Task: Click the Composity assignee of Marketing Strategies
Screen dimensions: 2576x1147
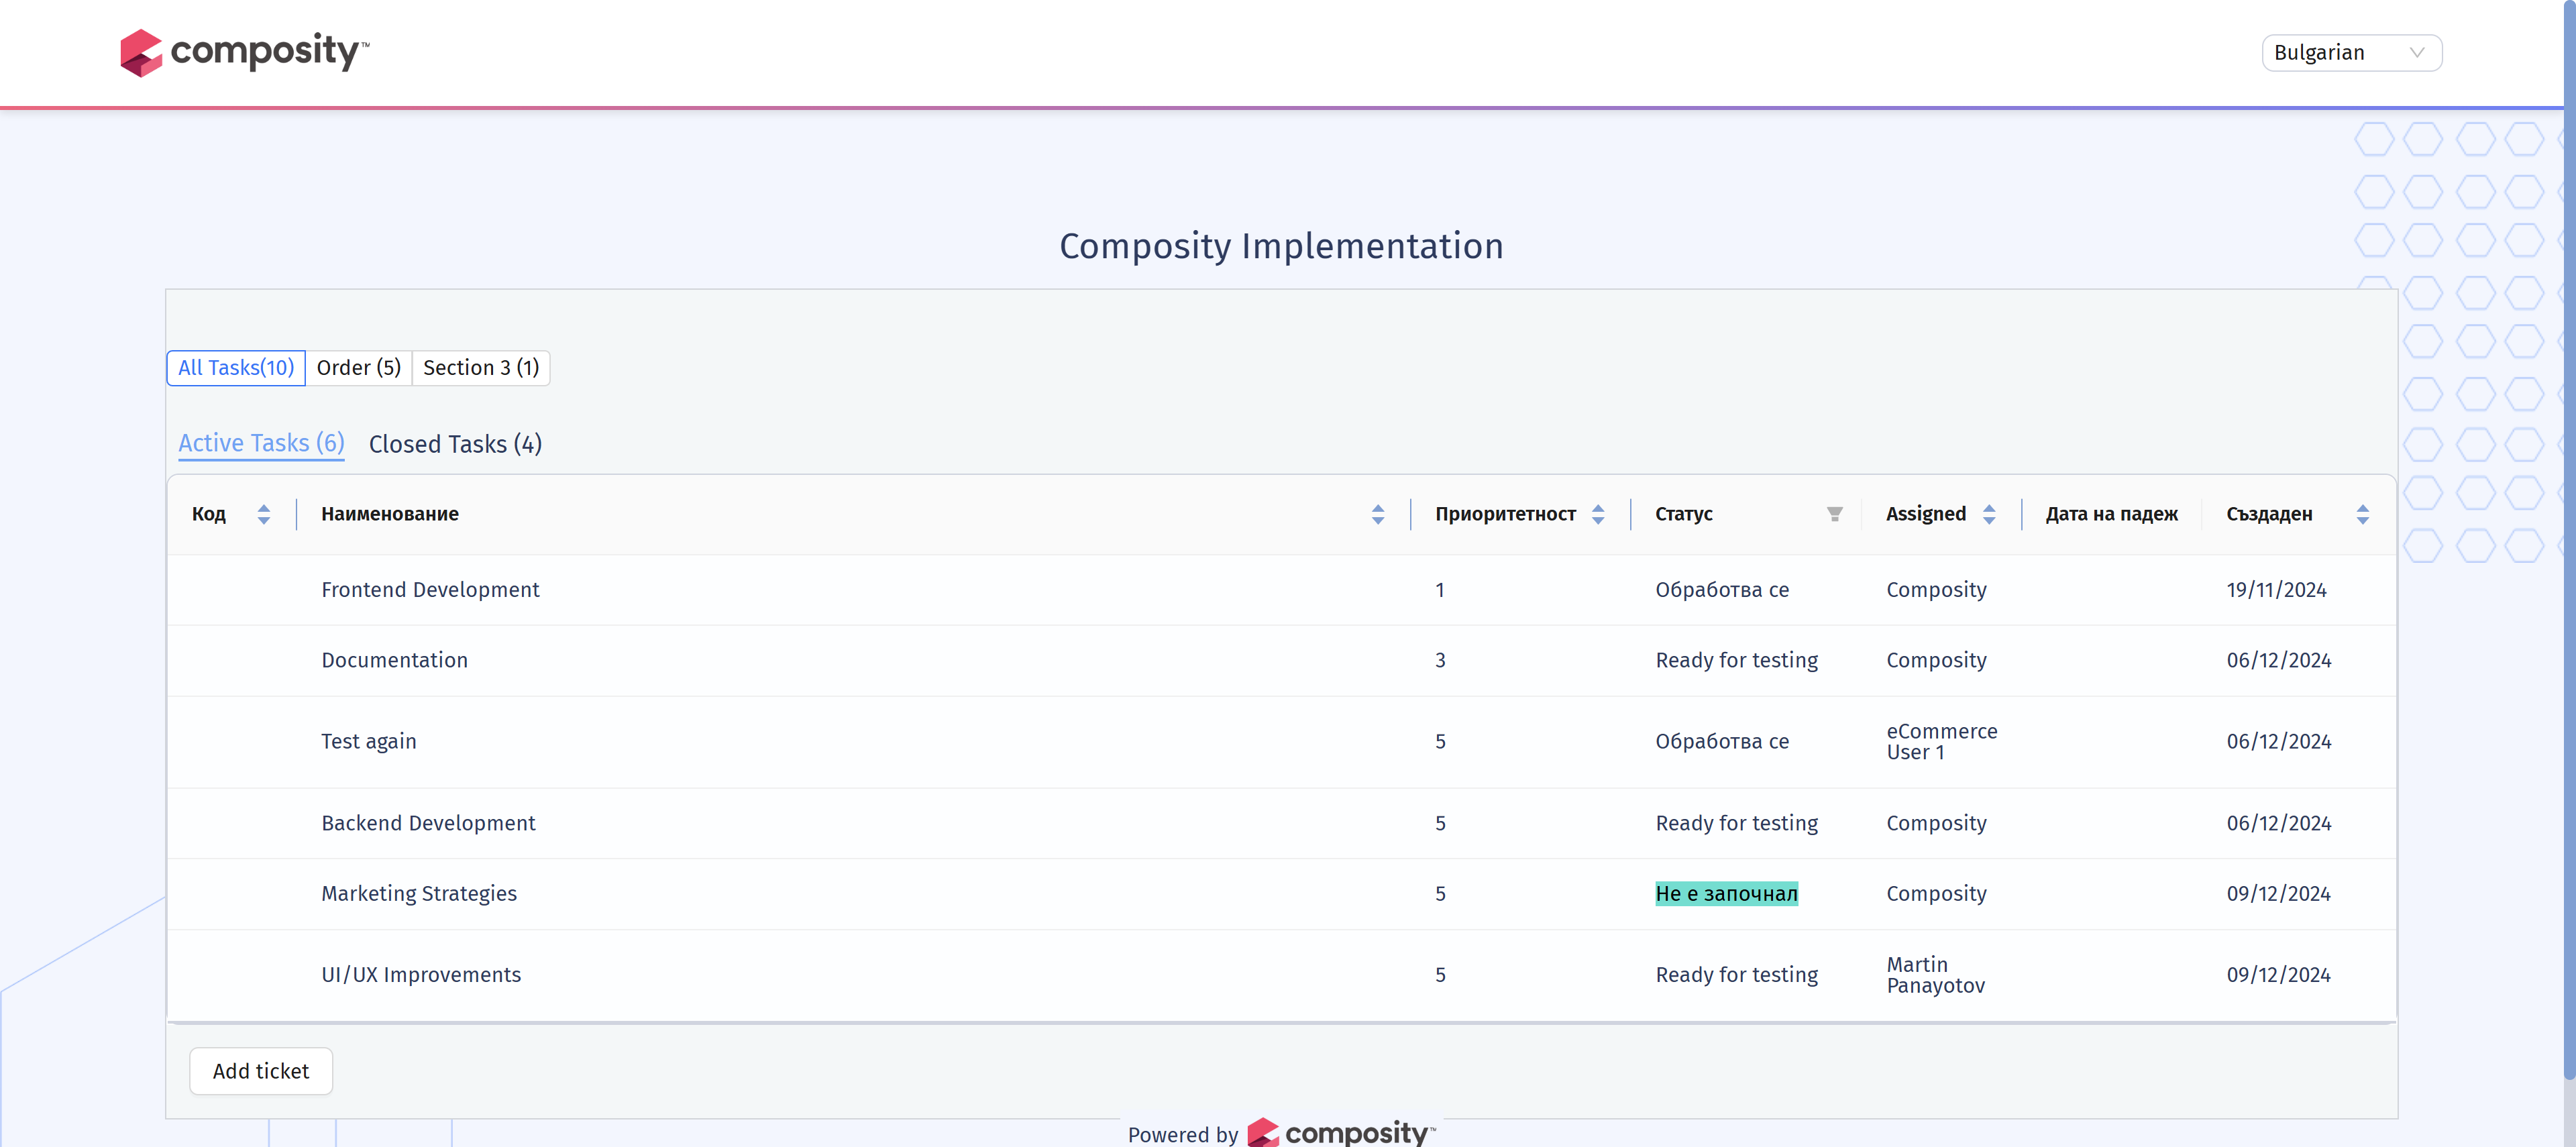Action: [x=1936, y=893]
